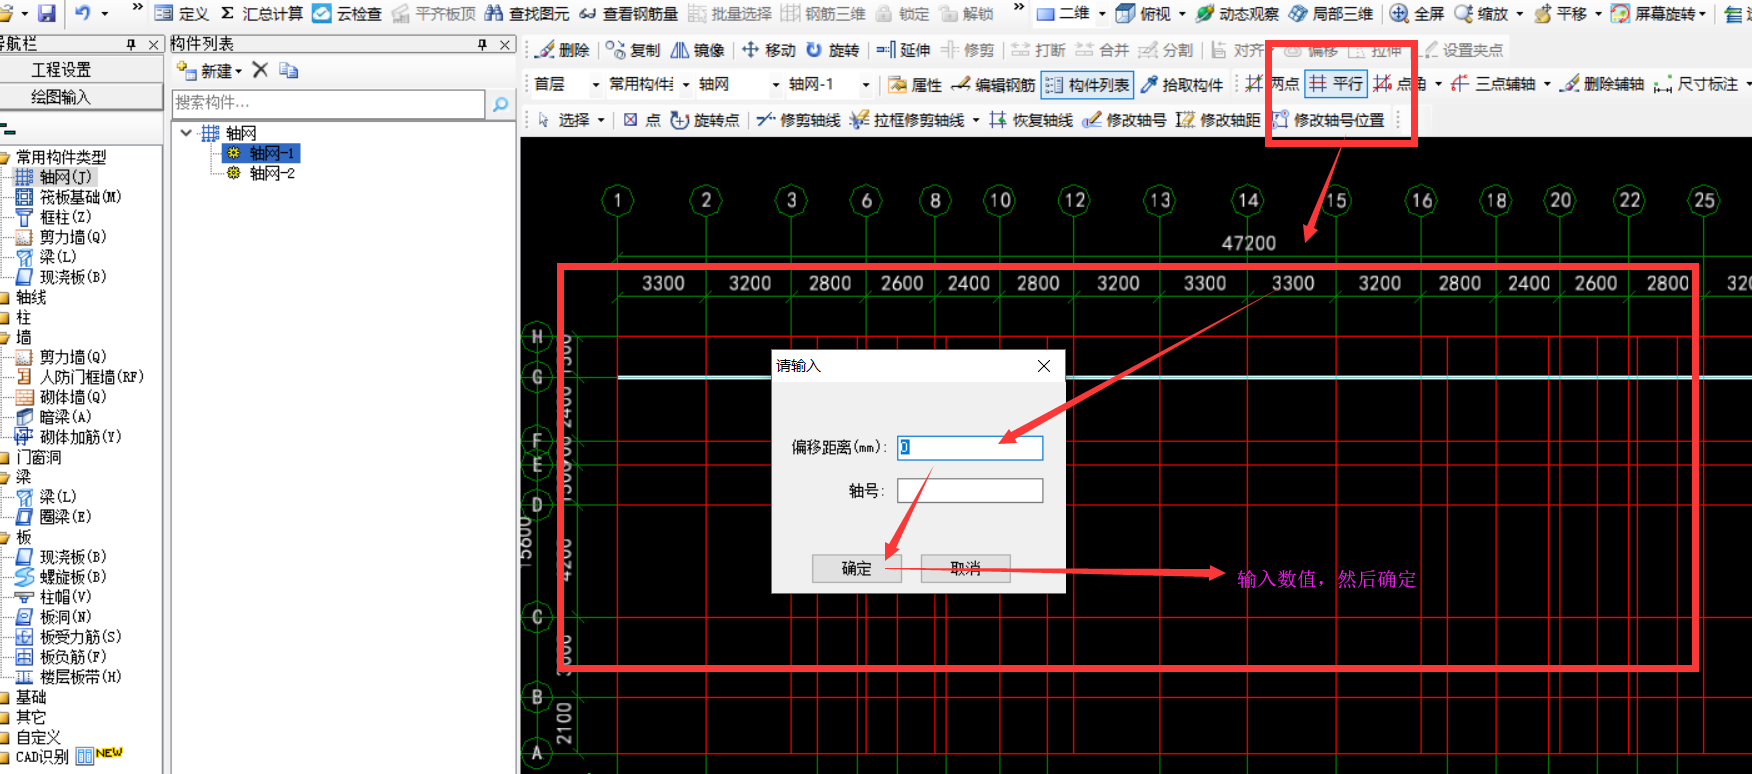Click 查找图元 find element tool
The image size is (1752, 774).
coord(527,13)
